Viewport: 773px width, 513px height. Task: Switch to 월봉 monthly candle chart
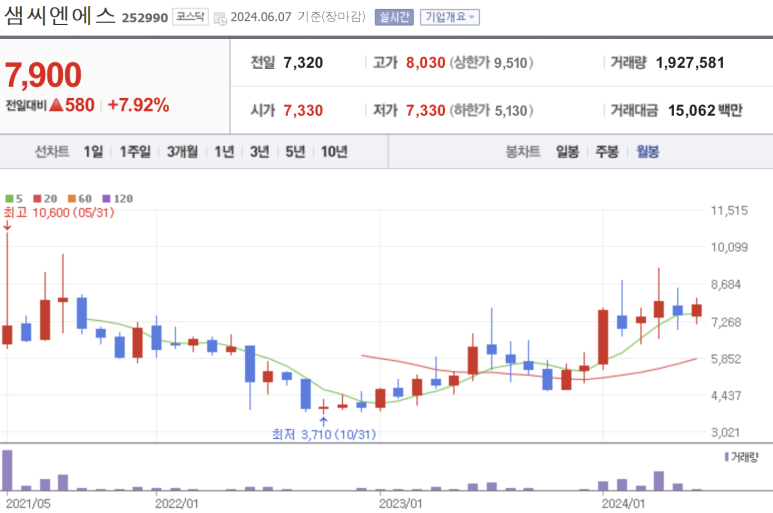point(647,151)
